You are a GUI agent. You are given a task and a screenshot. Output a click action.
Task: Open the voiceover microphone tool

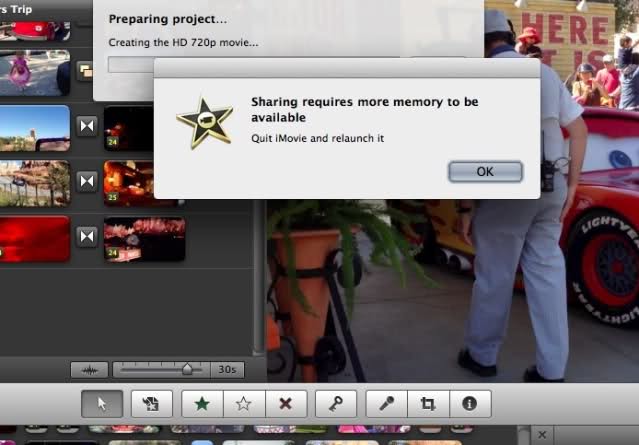pos(386,403)
